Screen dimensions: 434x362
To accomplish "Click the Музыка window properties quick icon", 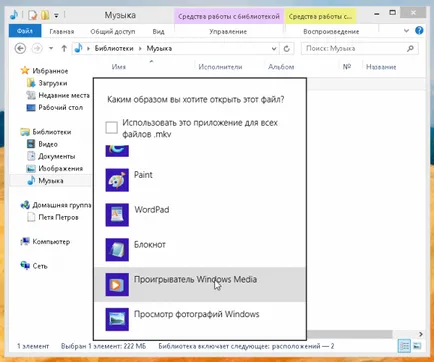I will [x=32, y=15].
